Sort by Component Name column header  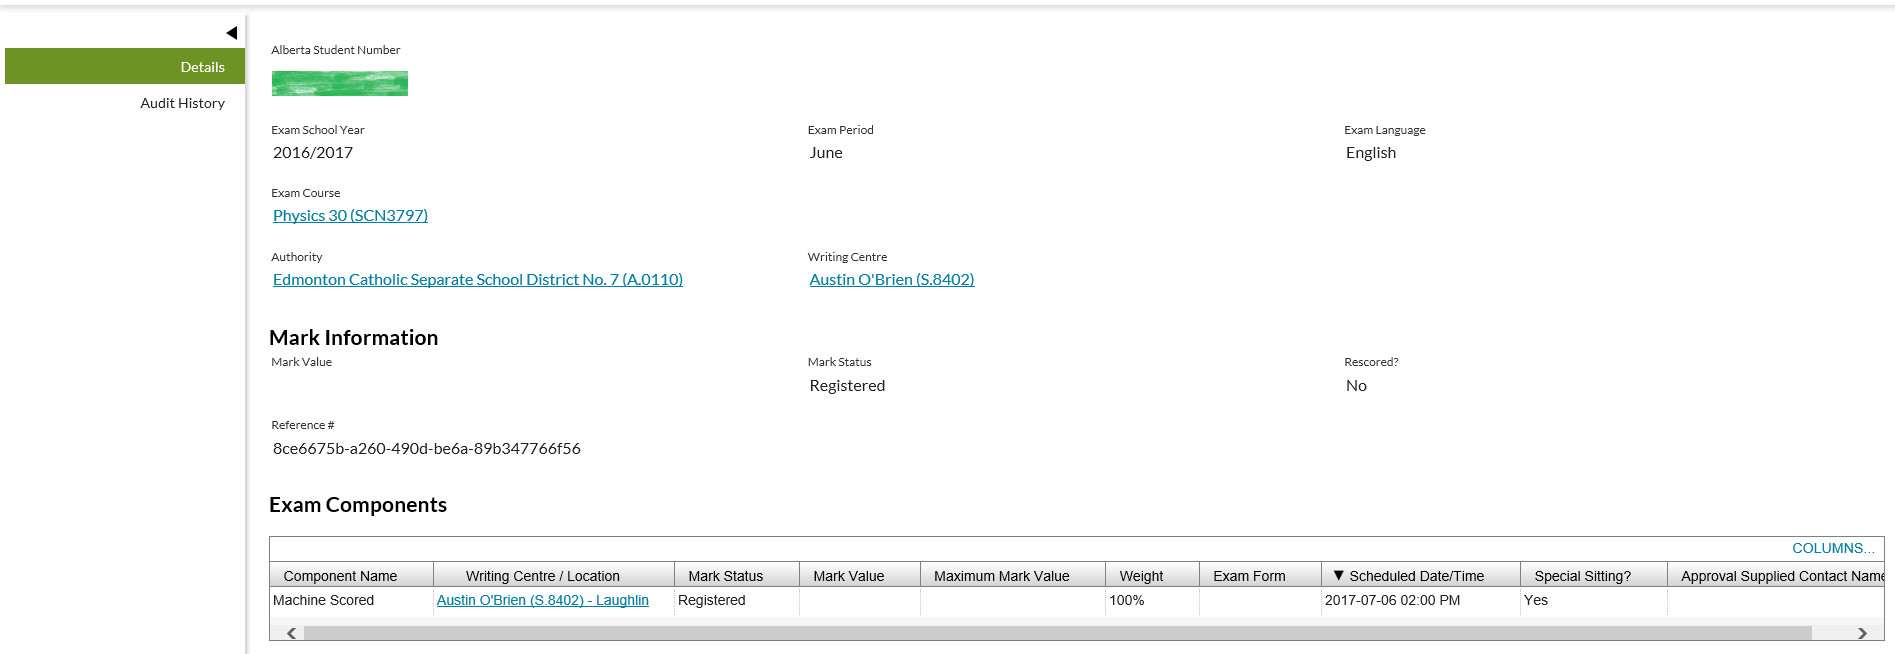pyautogui.click(x=340, y=576)
